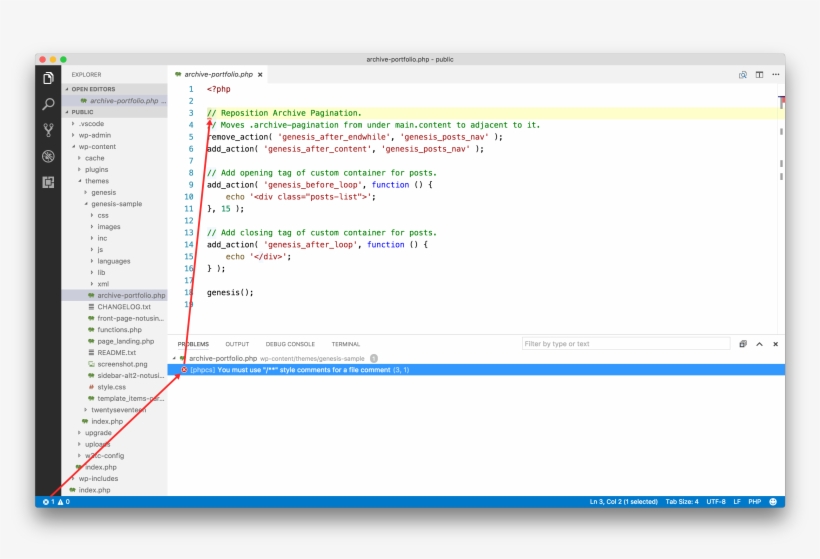Split the editor with the split icon
This screenshot has width=820, height=559.
[759, 75]
